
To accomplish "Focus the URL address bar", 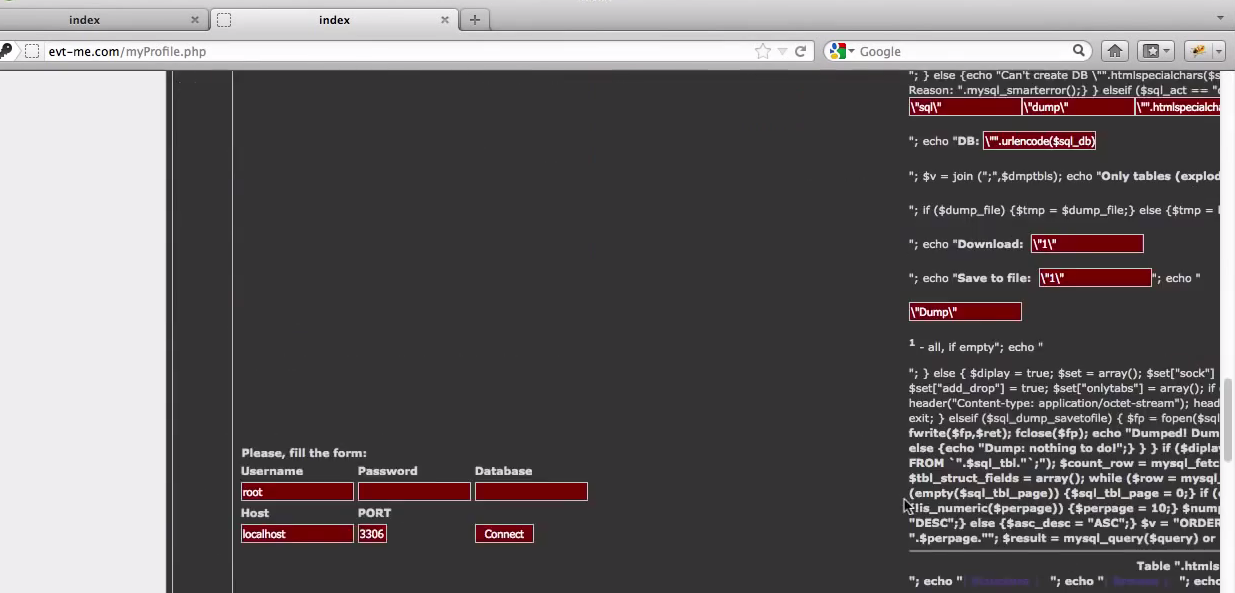I will 400,51.
